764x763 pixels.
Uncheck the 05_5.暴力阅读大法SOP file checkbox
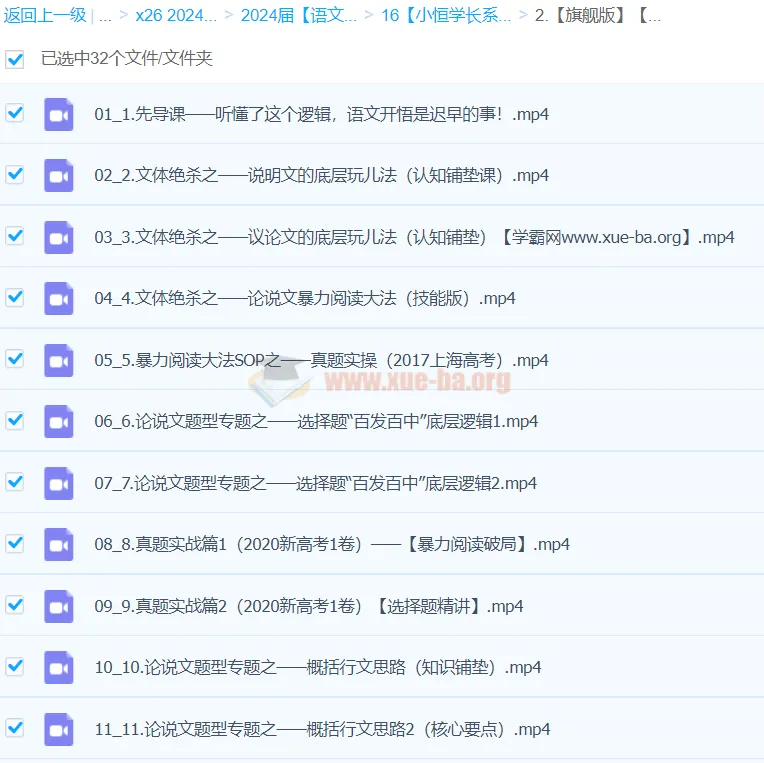pyautogui.click(x=15, y=359)
